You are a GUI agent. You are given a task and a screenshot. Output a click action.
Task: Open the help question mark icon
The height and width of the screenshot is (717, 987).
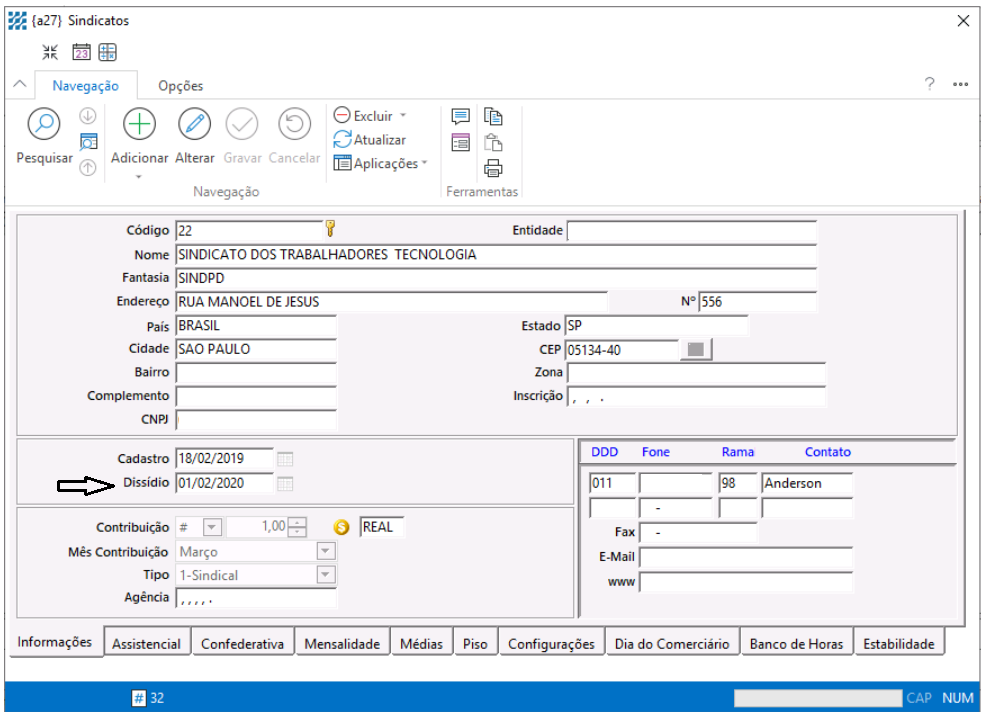pyautogui.click(x=929, y=84)
